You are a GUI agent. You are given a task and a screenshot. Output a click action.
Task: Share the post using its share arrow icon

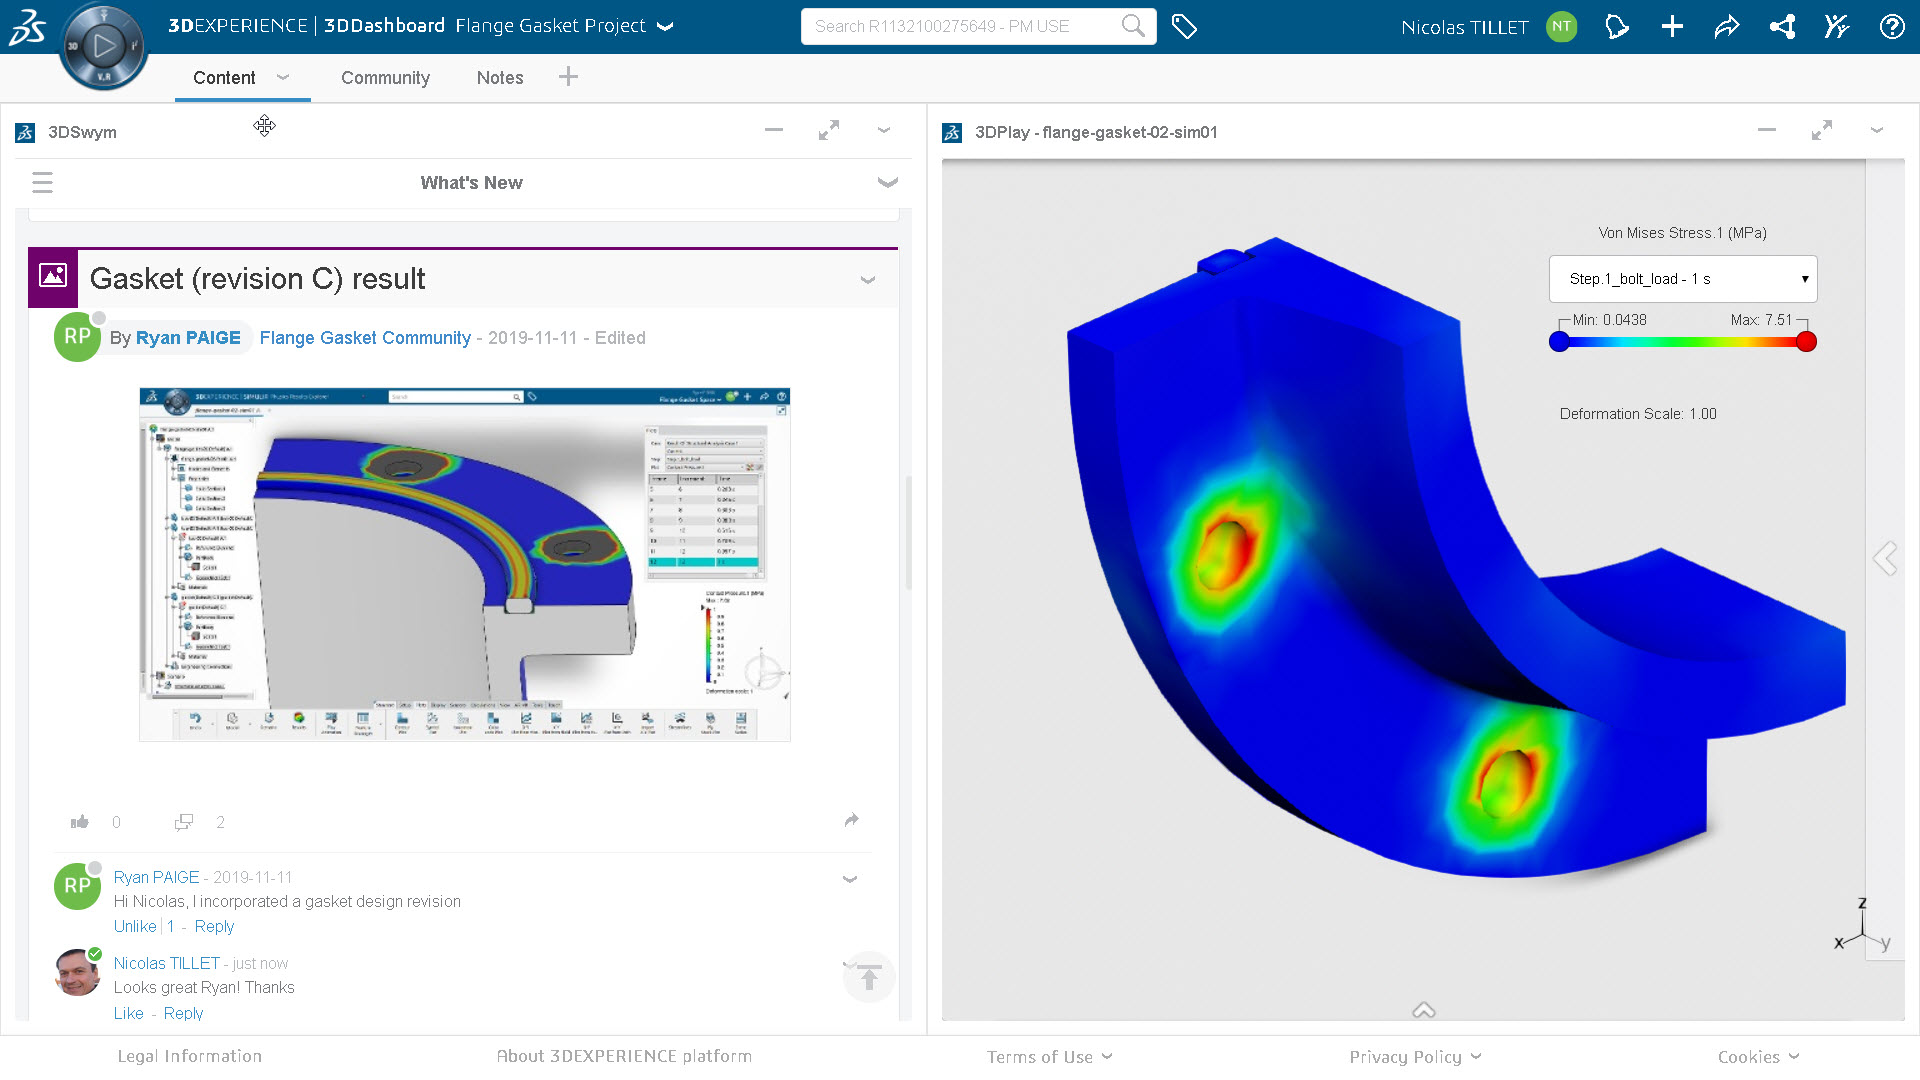[x=851, y=820]
